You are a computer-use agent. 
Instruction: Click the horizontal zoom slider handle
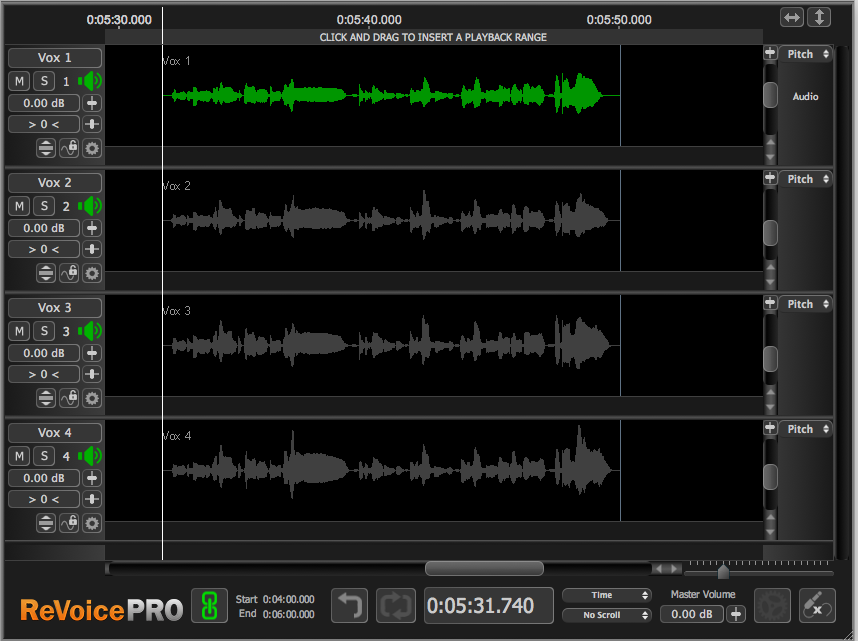[x=723, y=572]
